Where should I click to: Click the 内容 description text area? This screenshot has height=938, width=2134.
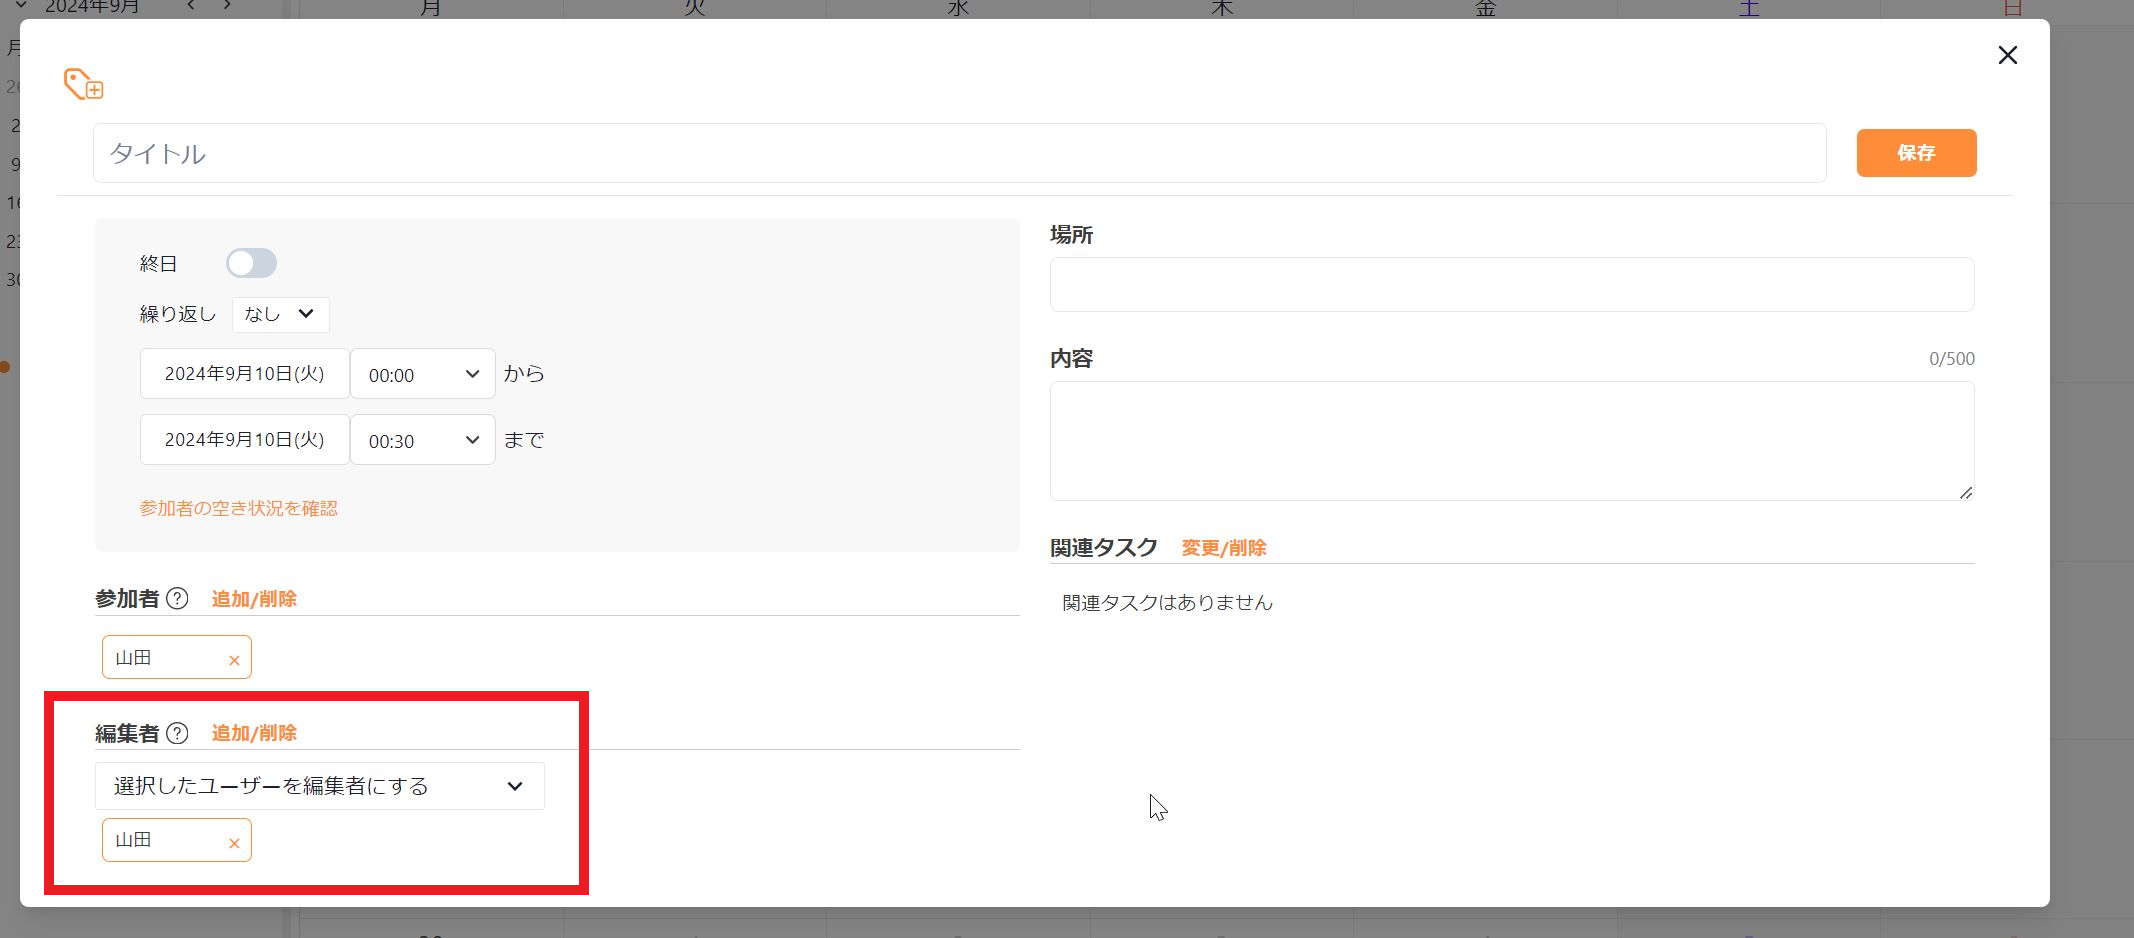[1510, 440]
